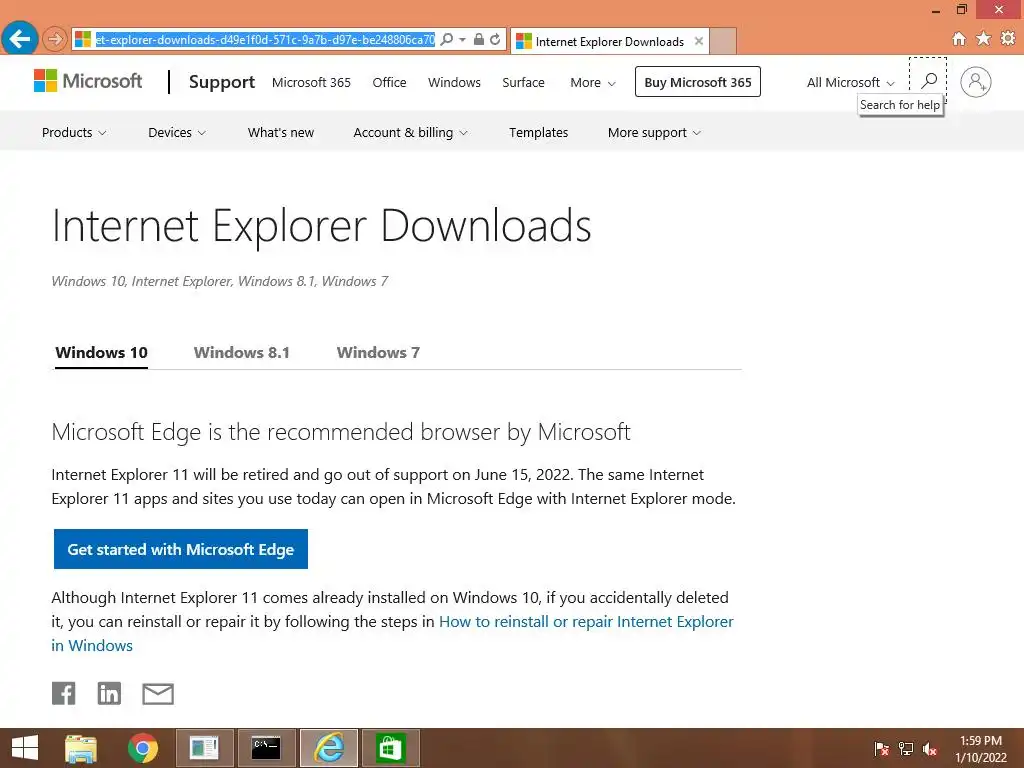The width and height of the screenshot is (1024, 768).
Task: Open Microsoft 365 in top navigation
Action: [311, 82]
